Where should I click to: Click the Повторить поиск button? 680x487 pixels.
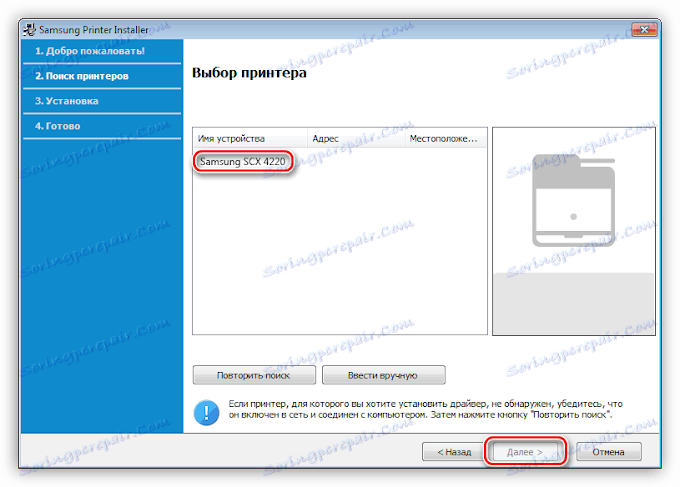254,375
